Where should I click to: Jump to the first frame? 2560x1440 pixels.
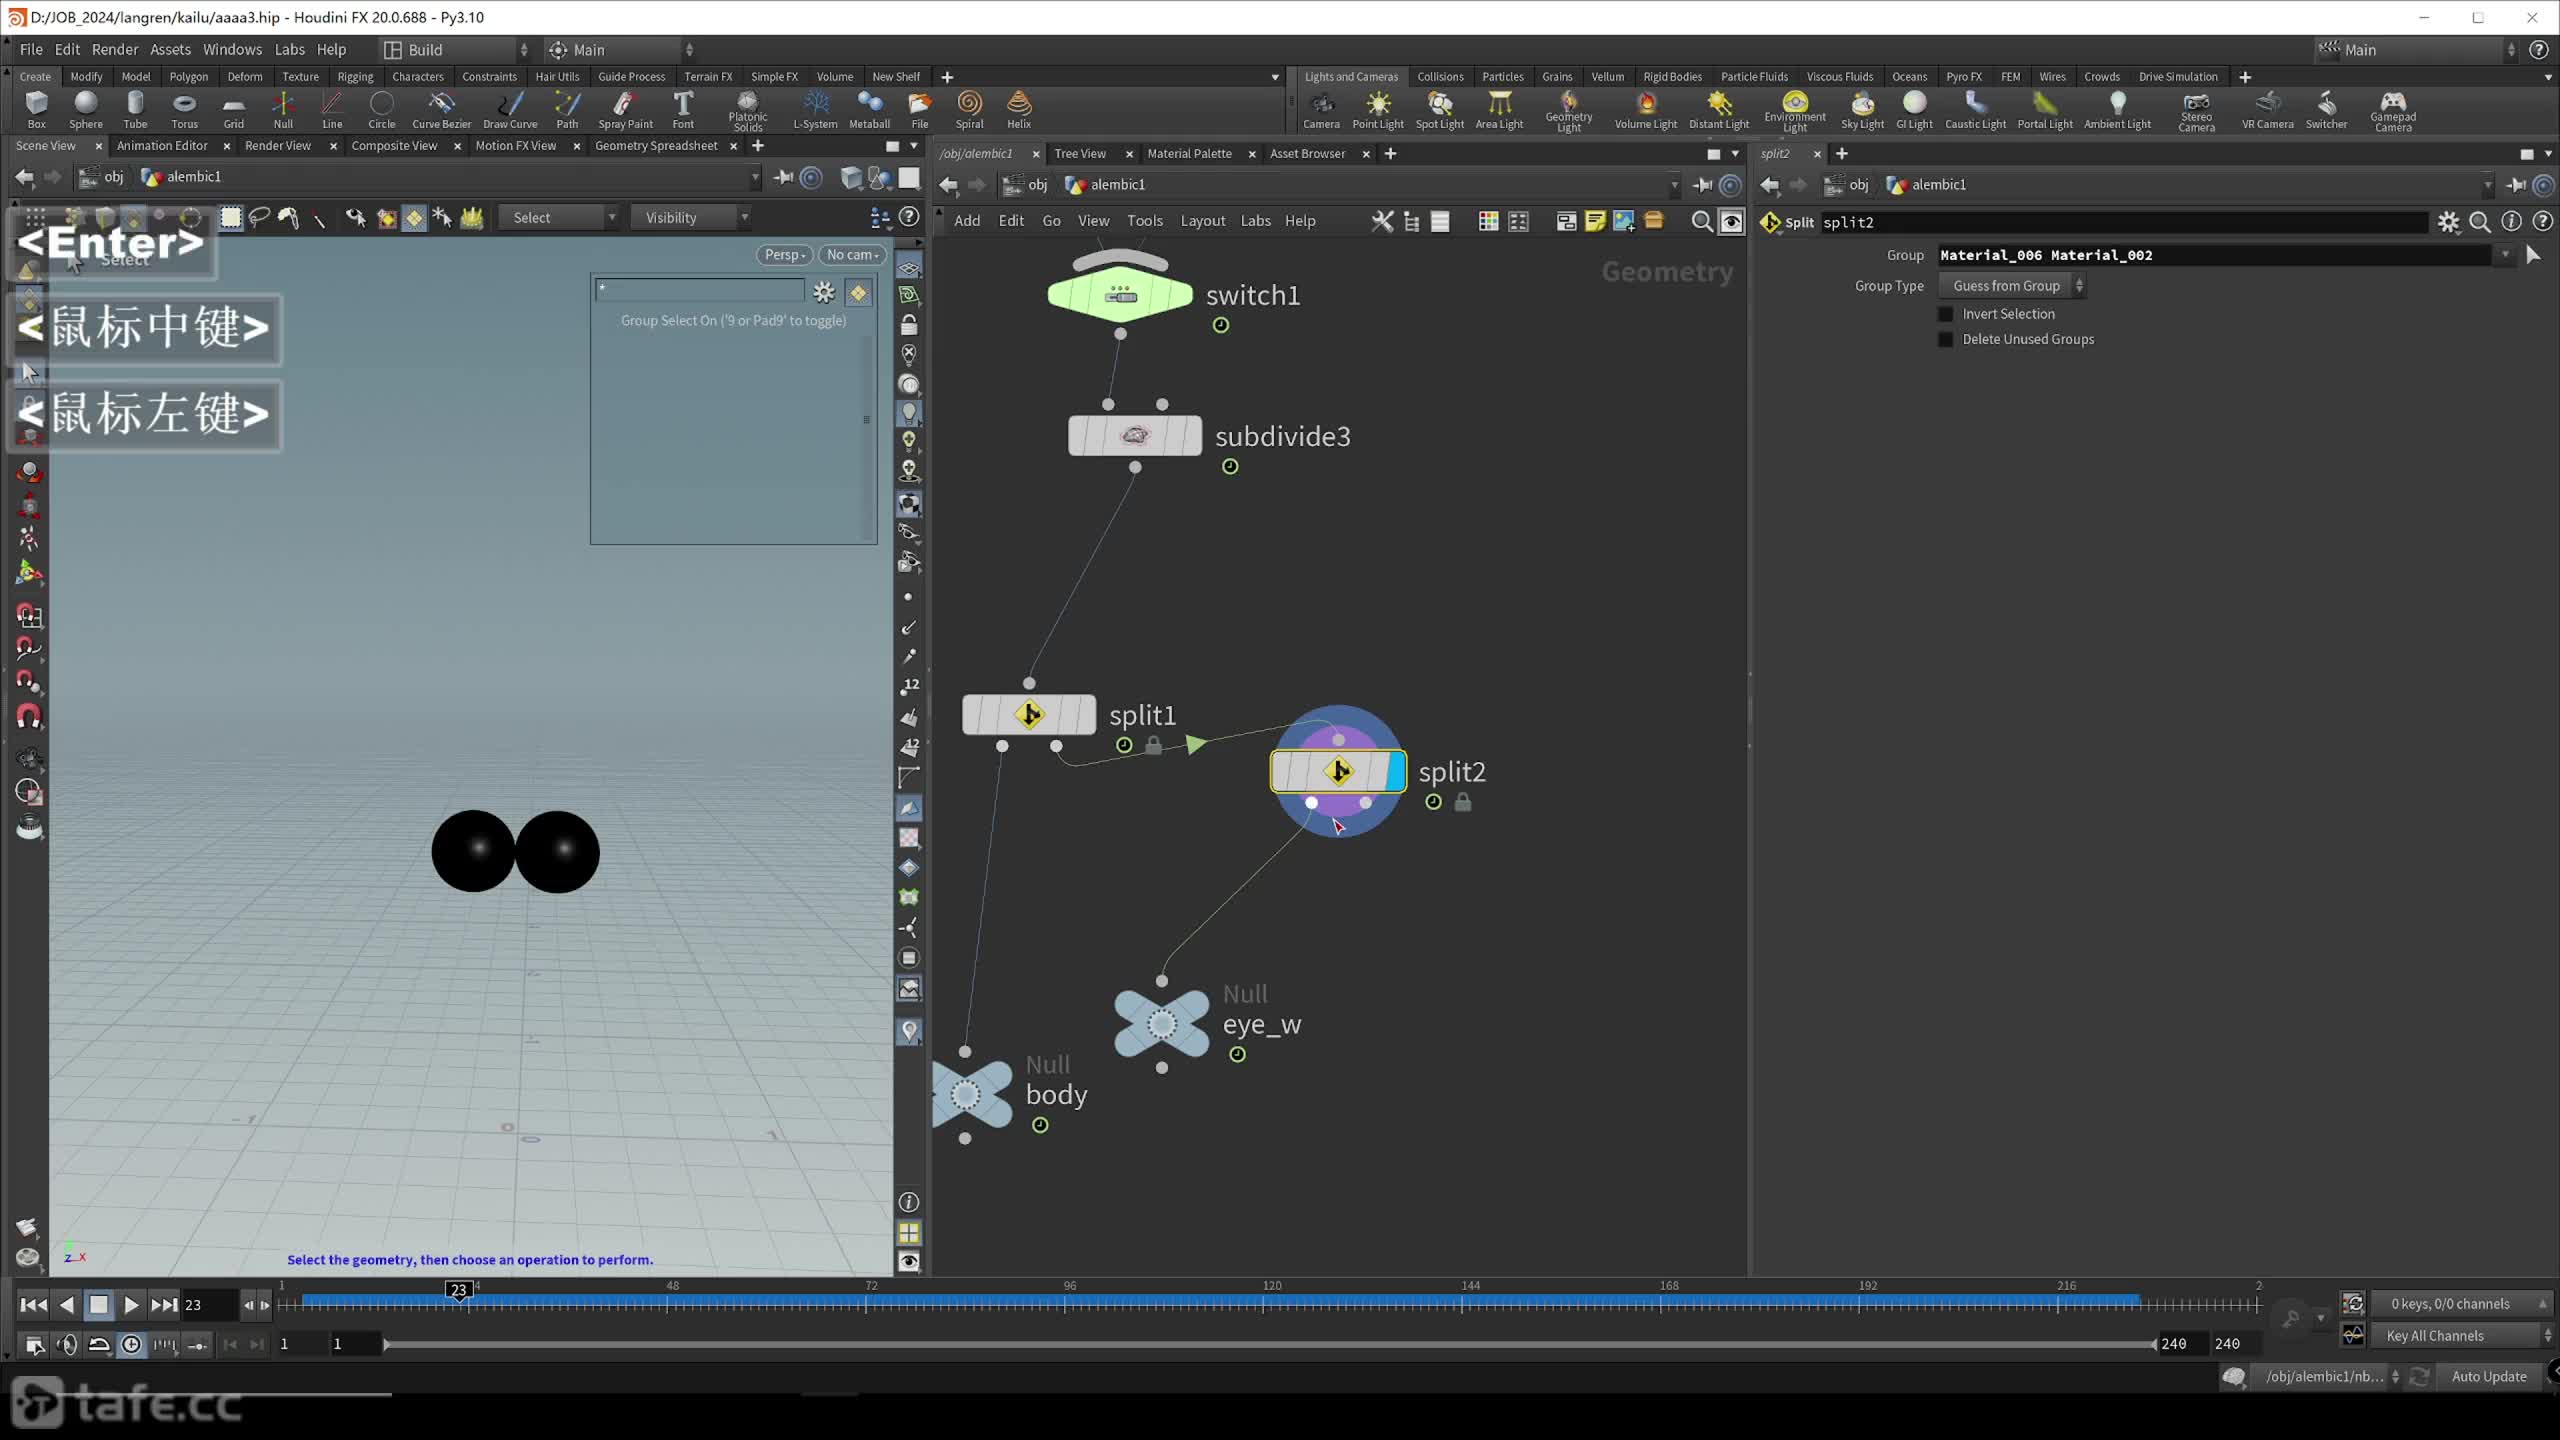click(32, 1304)
